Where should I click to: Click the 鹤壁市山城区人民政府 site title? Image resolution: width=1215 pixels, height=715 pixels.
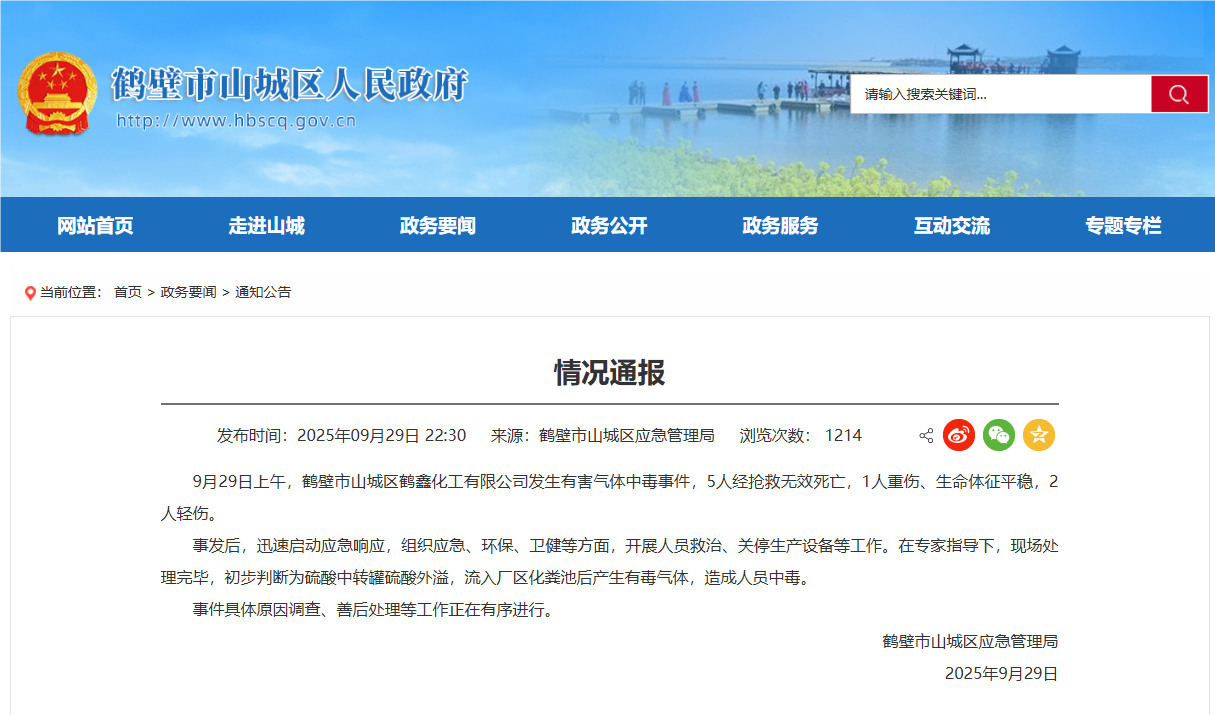coord(289,84)
